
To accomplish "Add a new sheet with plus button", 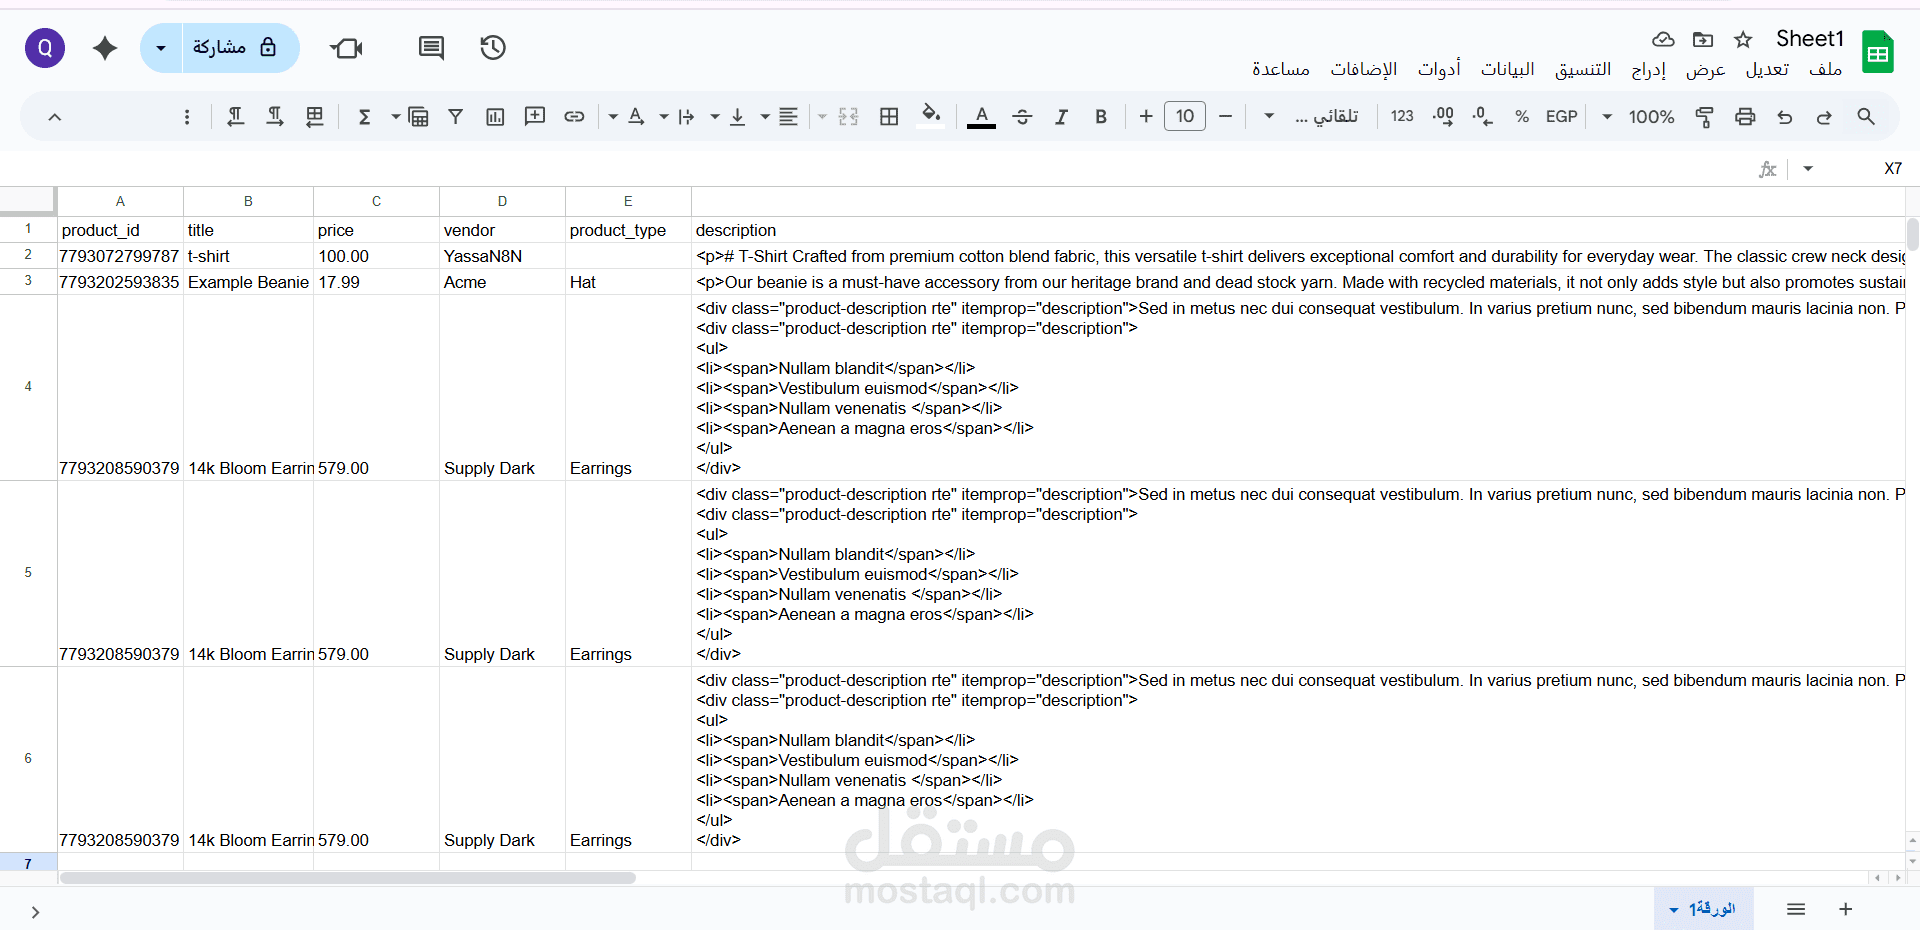I will point(1846,909).
